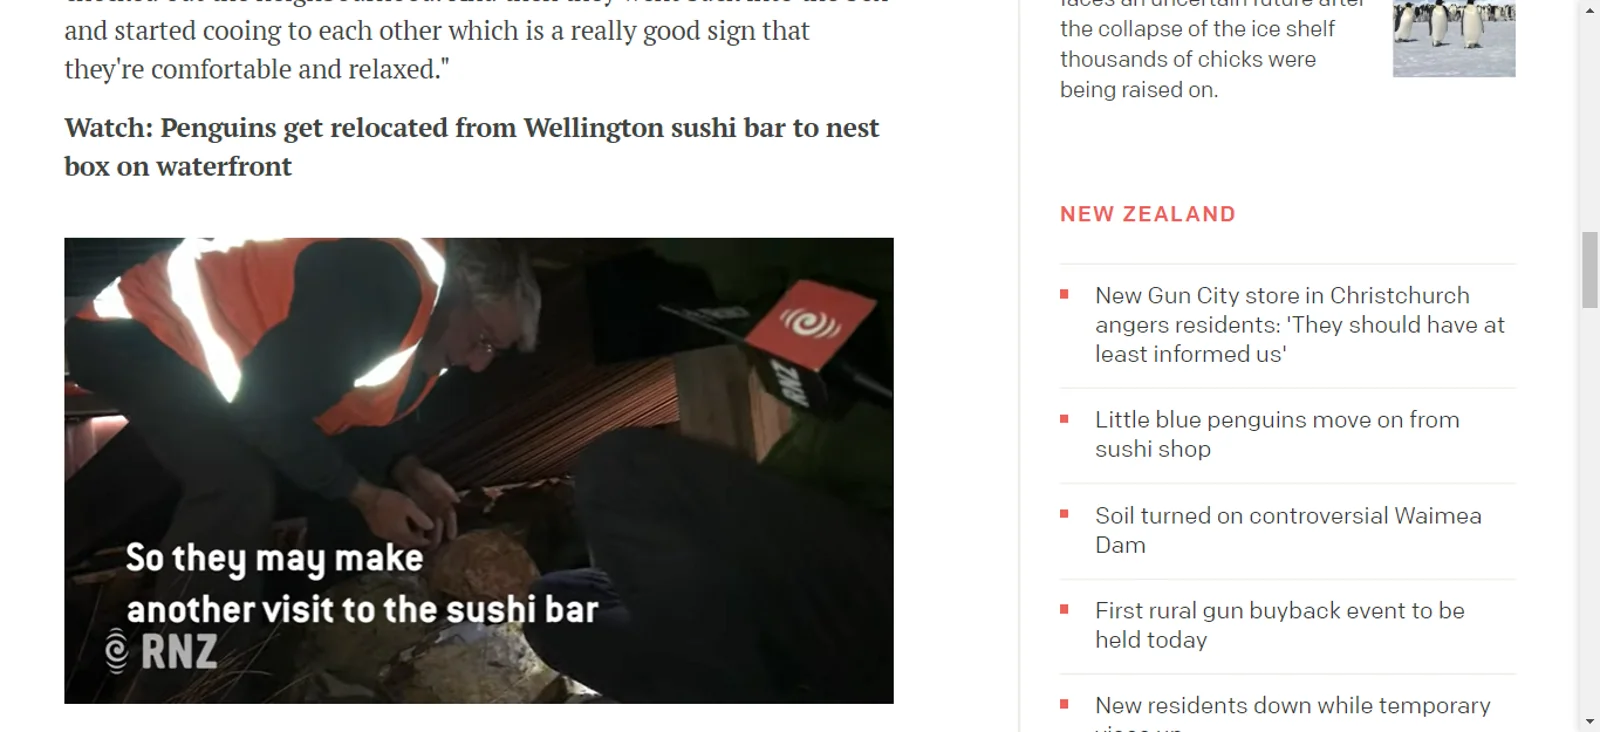1600x732 pixels.
Task: Click red bullet beside Little blue penguins
Action: coord(1065,419)
